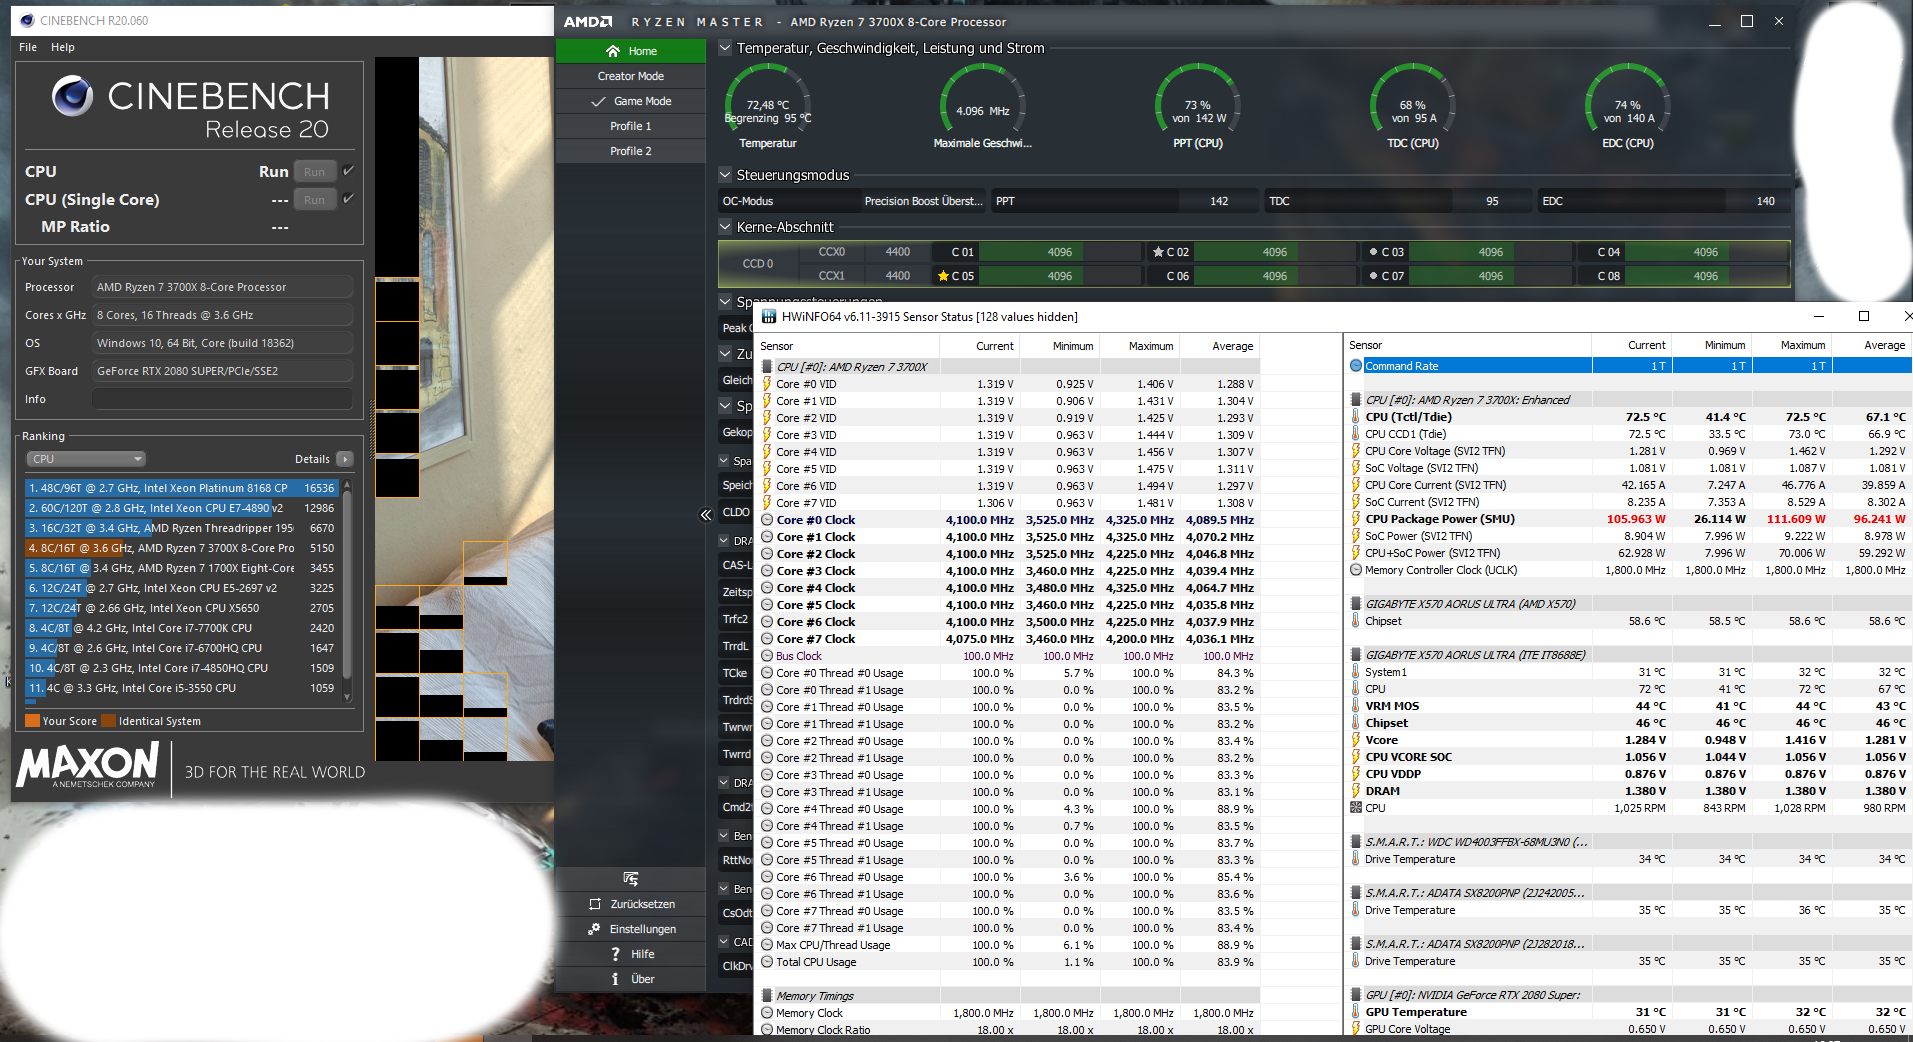Viewport: 1913px width, 1042px height.
Task: Click Zurücksetzen in Ryzen Master sidebar
Action: coord(631,904)
